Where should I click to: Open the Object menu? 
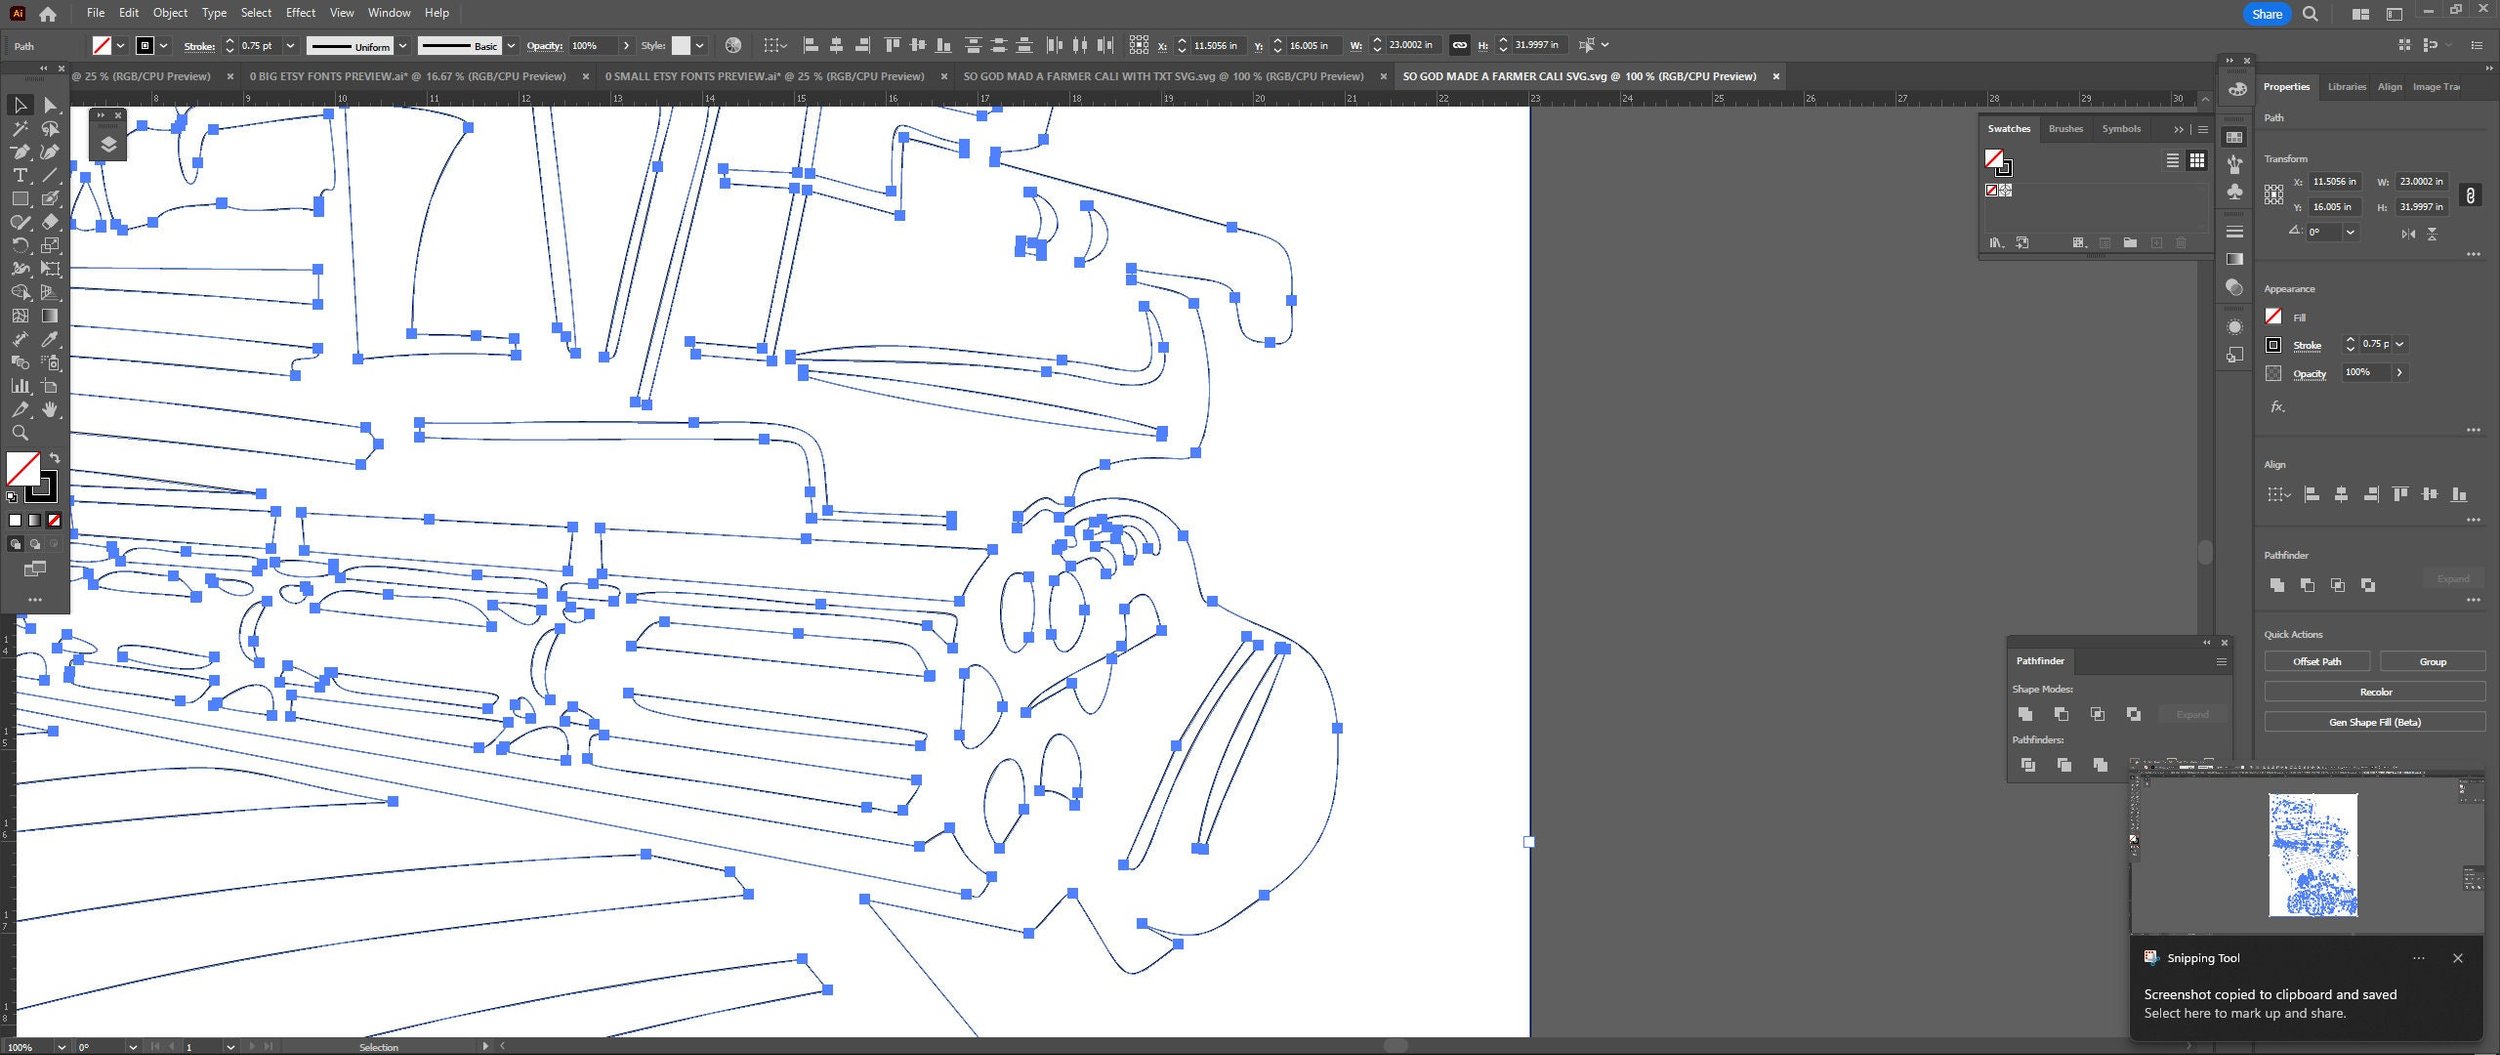coord(170,13)
